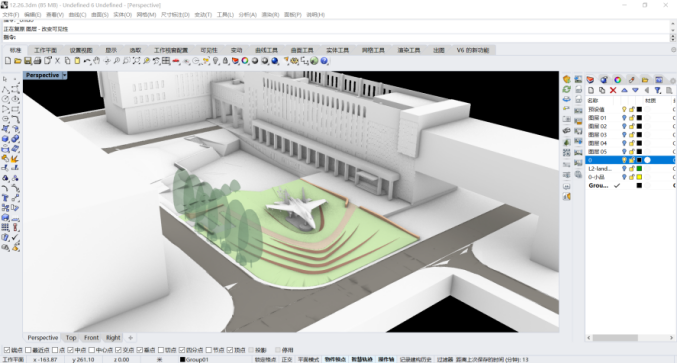Select the Pan hand tool
This screenshot has height=363, width=677.
click(x=97, y=61)
